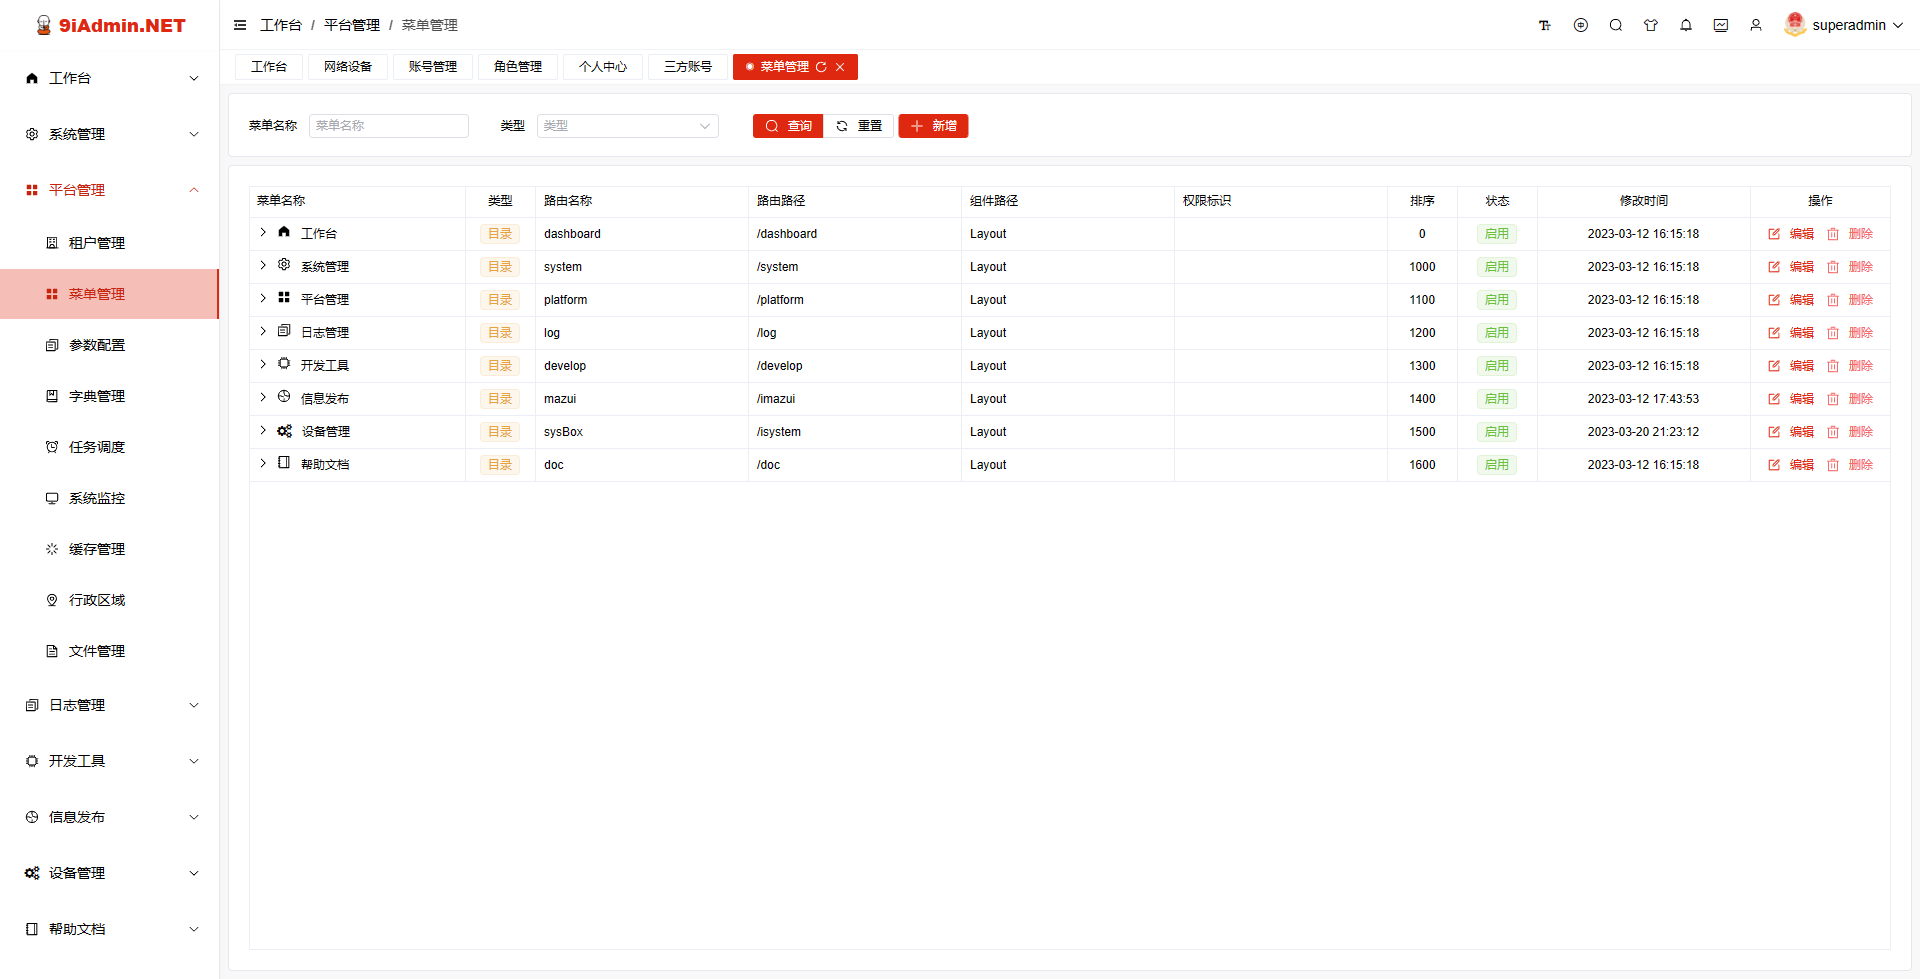The width and height of the screenshot is (1920, 979).
Task: Click the 菜单名称 search input field
Action: click(388, 126)
